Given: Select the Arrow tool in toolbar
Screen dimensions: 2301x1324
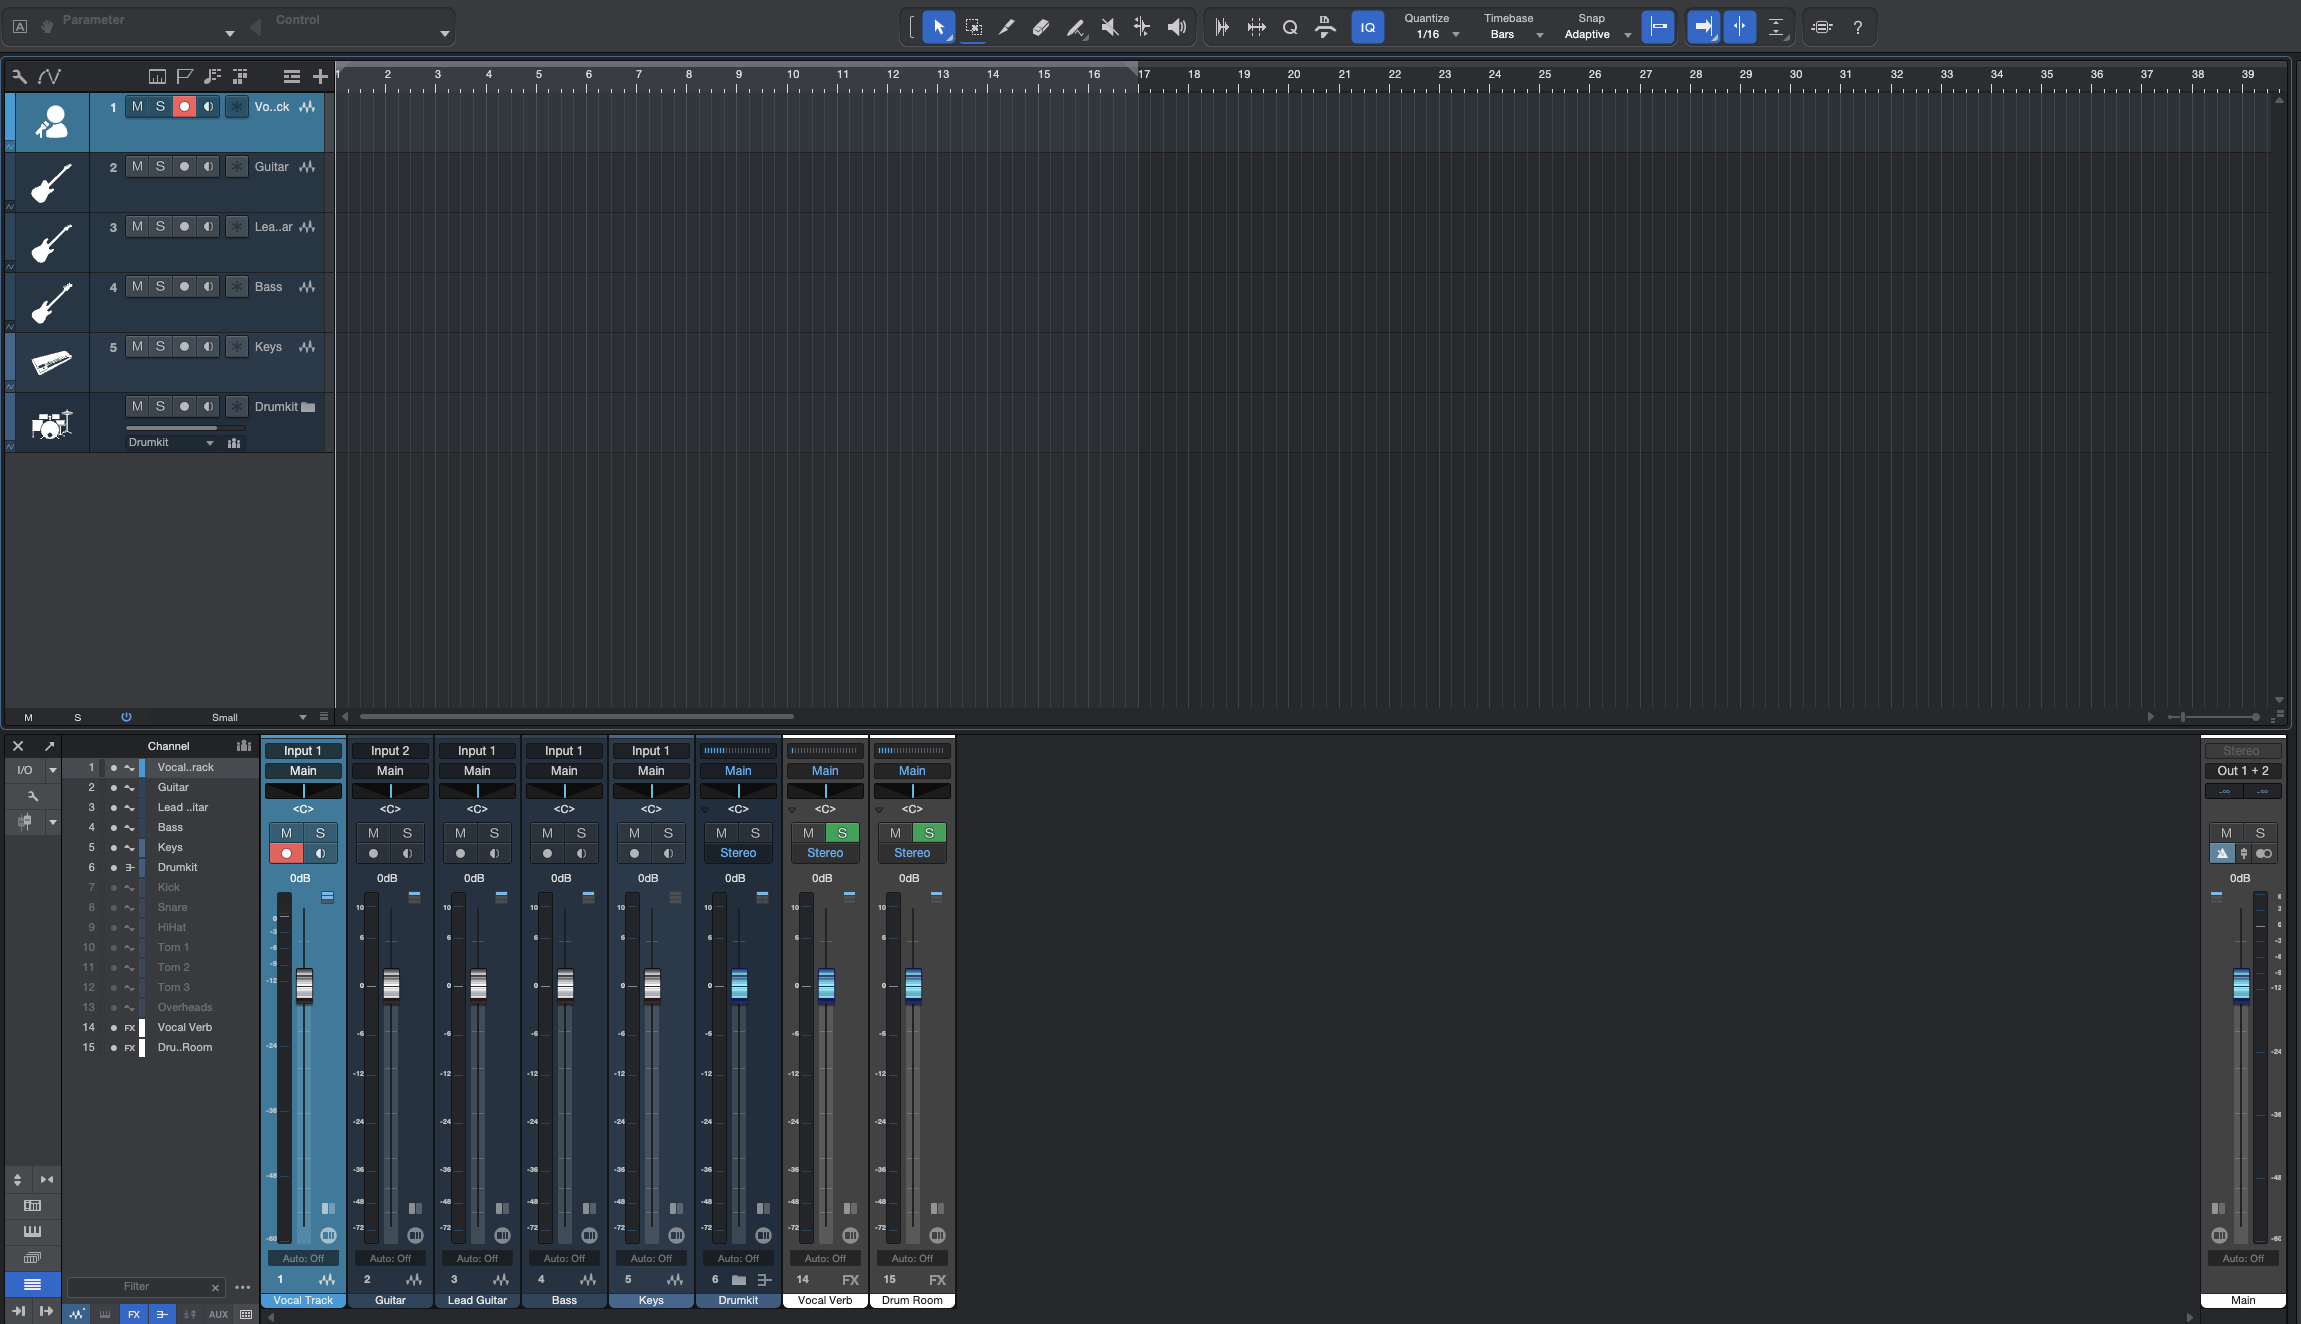Looking at the screenshot, I should point(938,27).
